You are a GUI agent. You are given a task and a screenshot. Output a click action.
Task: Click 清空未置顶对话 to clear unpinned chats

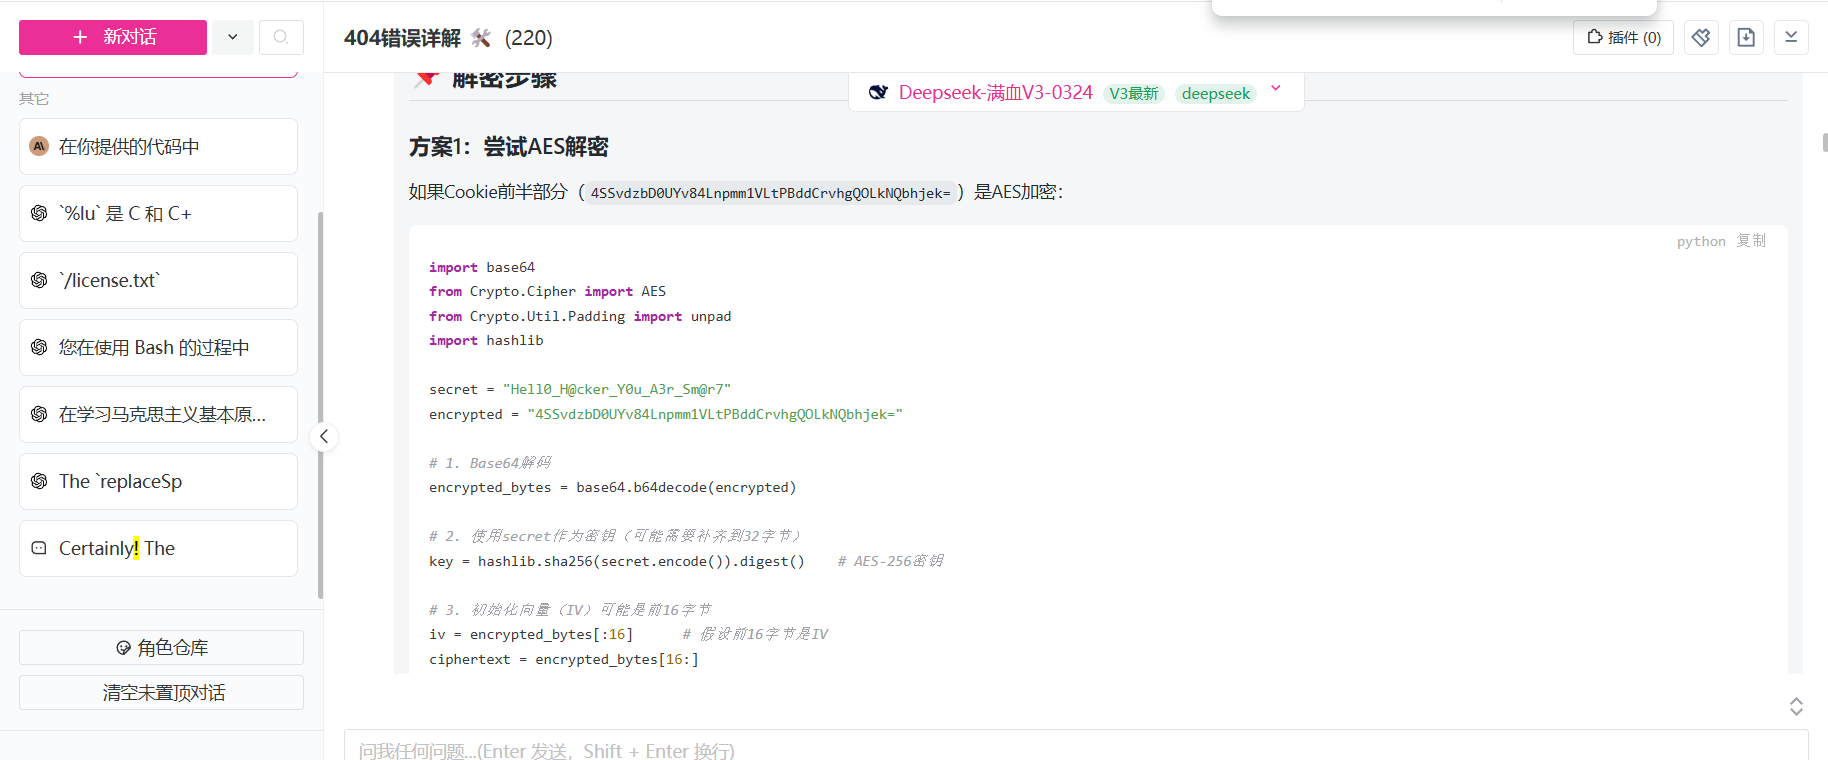(x=161, y=692)
